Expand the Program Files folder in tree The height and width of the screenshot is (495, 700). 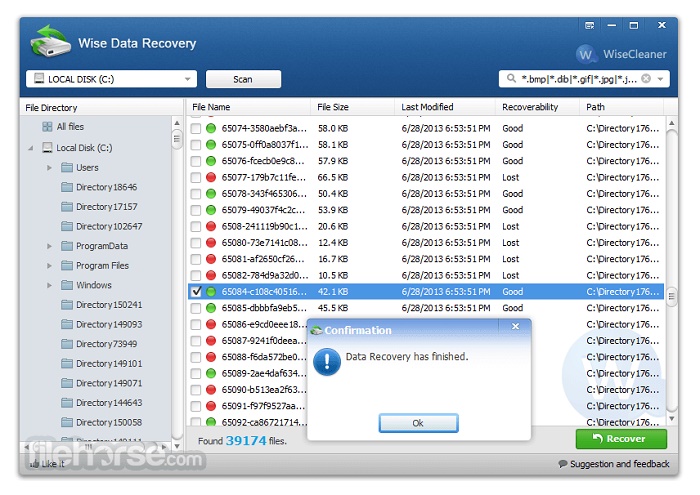50,266
